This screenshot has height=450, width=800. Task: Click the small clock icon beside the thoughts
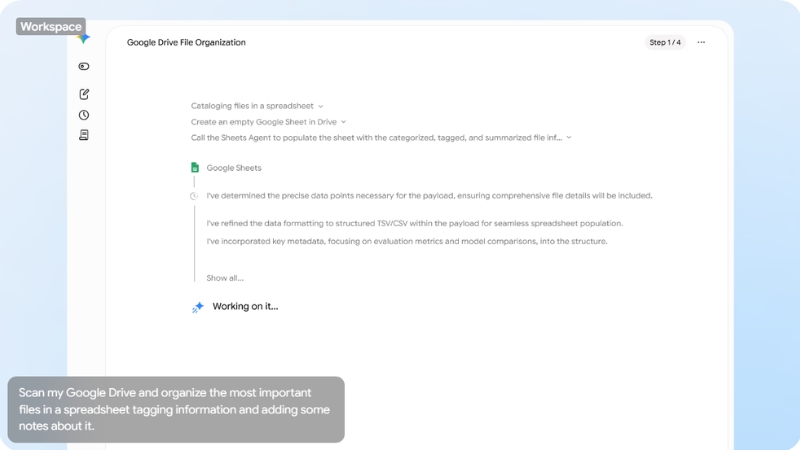(194, 196)
